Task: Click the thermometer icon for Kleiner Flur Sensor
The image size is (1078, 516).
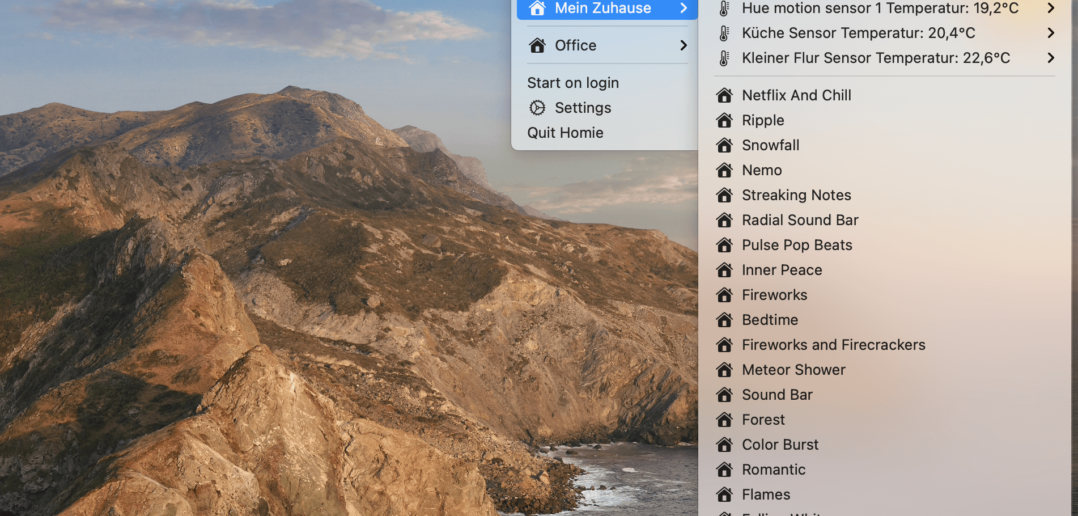Action: click(x=724, y=58)
